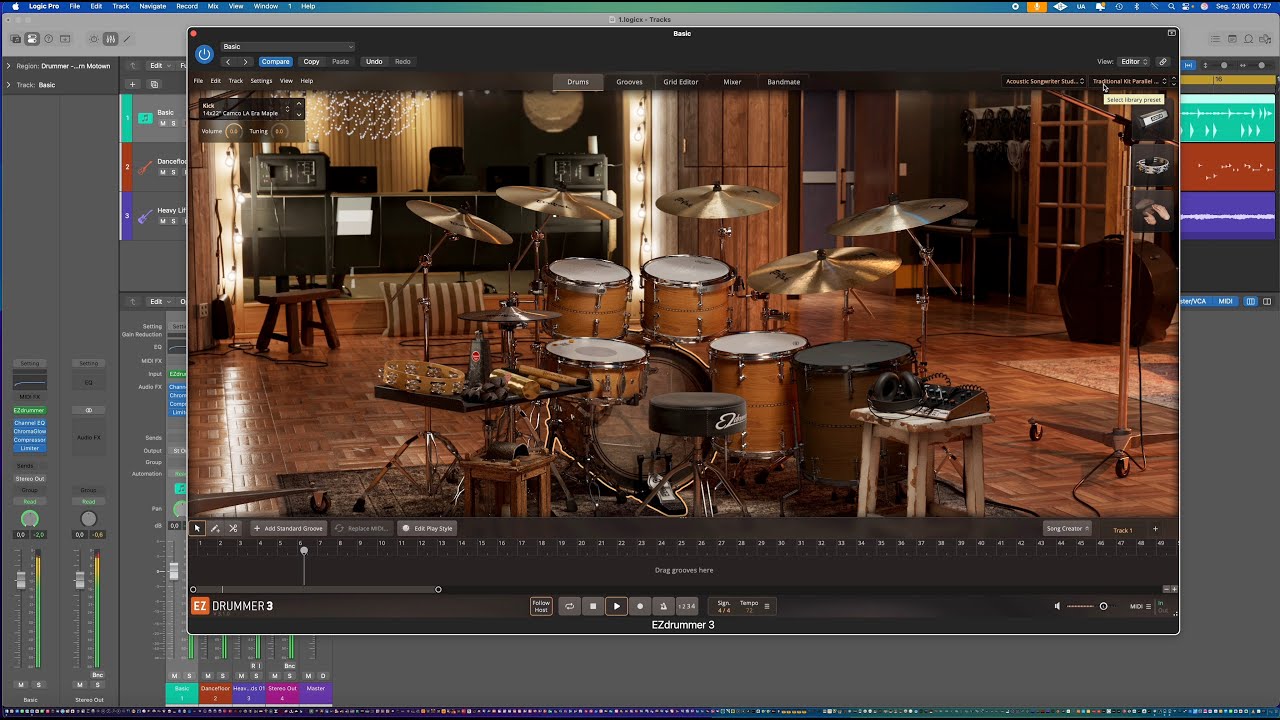Click the EZdrummer play button
Screen dimensions: 1280x720
pos(617,606)
